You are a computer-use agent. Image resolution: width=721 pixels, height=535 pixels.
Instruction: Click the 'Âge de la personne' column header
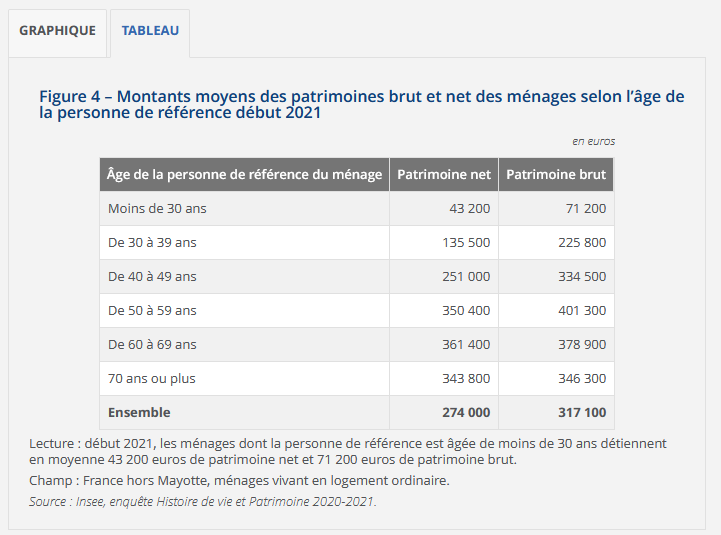[244, 174]
